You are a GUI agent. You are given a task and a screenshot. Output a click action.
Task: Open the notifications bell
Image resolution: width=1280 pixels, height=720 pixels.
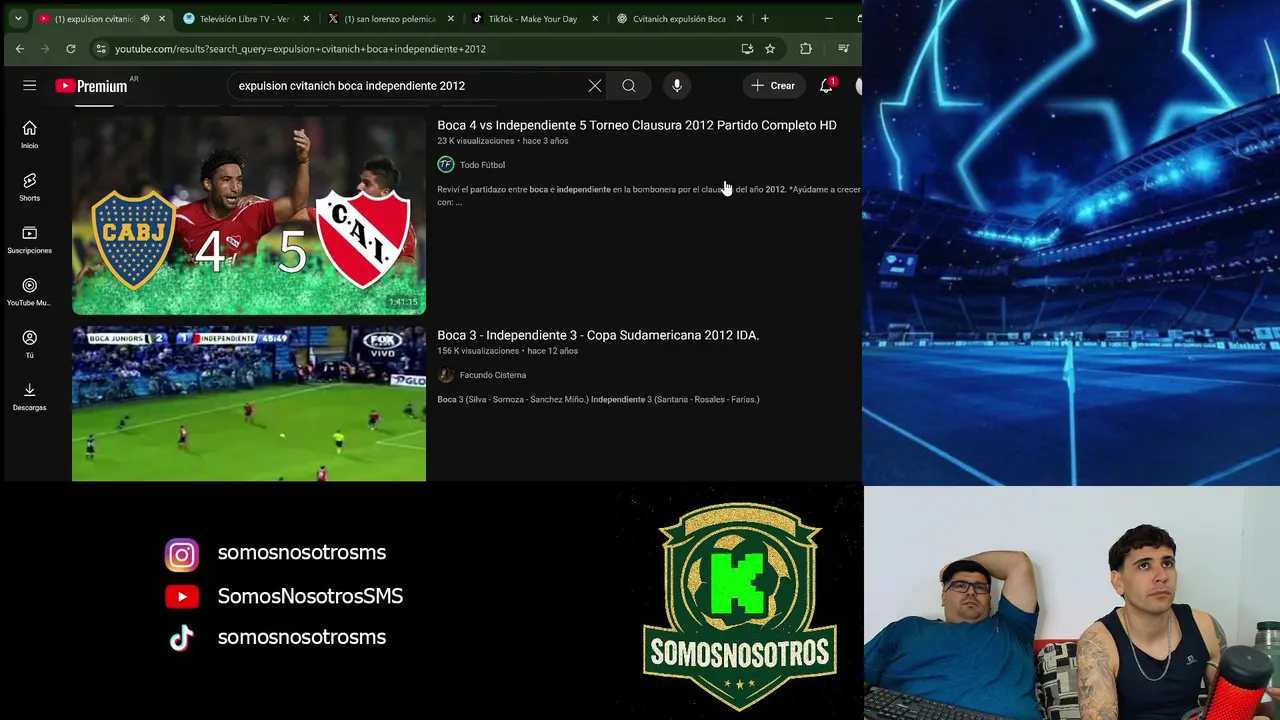(x=826, y=86)
